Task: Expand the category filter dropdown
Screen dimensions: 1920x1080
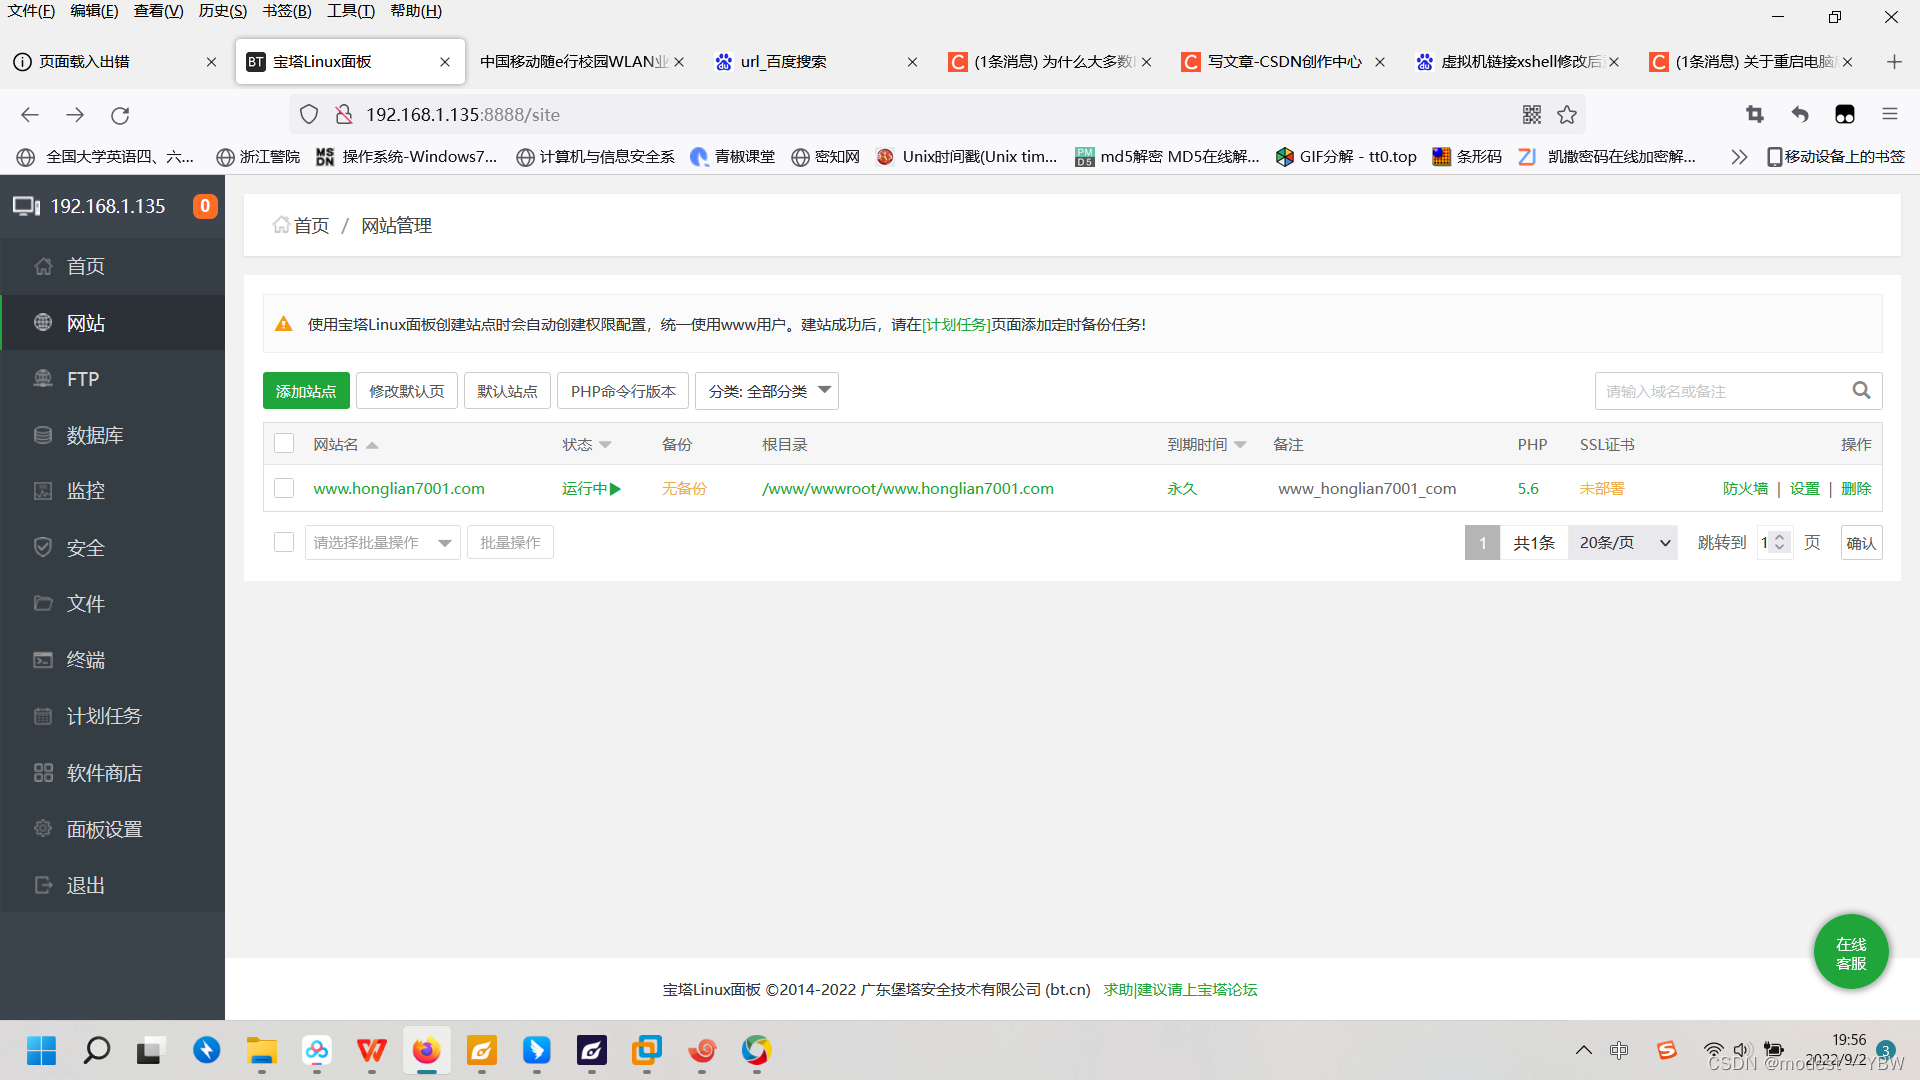Action: pos(767,391)
